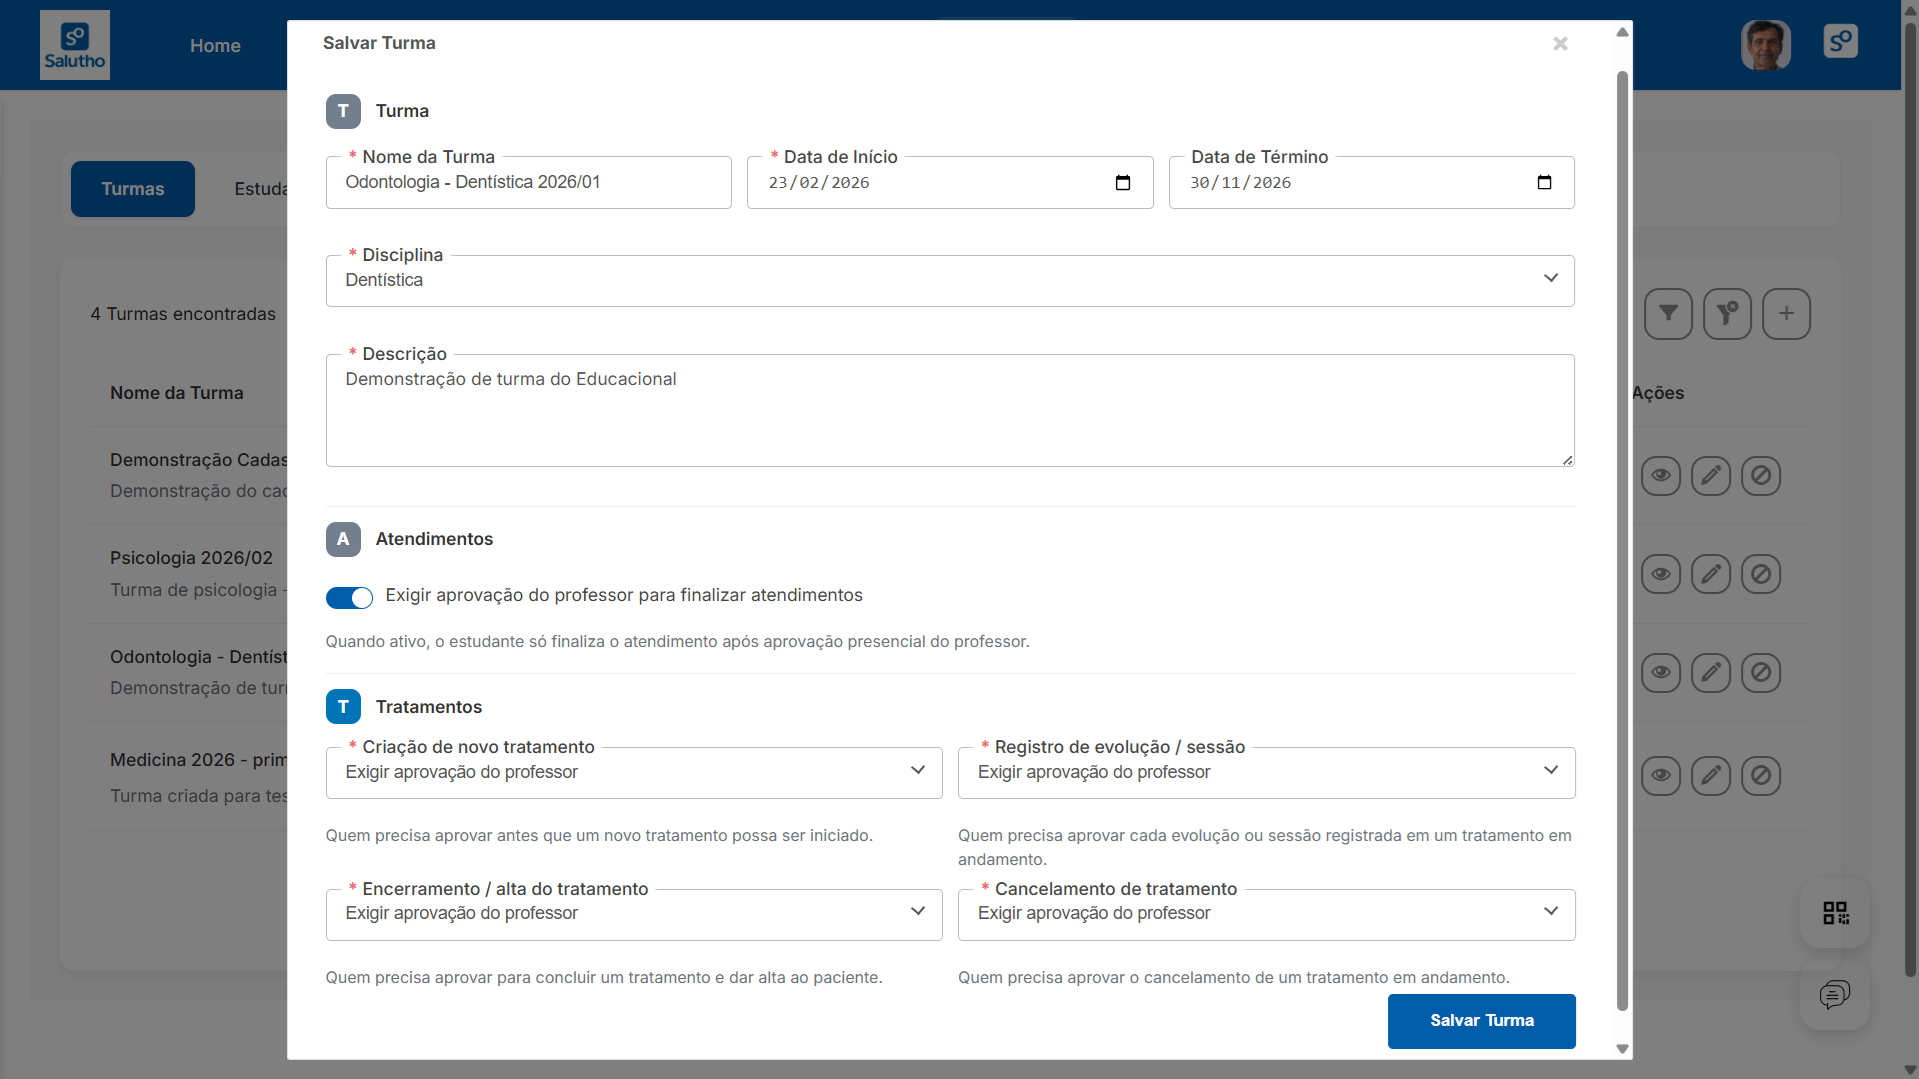View the Psicologia 2026/02 turma
Viewport: 1919px width, 1079px height.
(1661, 574)
